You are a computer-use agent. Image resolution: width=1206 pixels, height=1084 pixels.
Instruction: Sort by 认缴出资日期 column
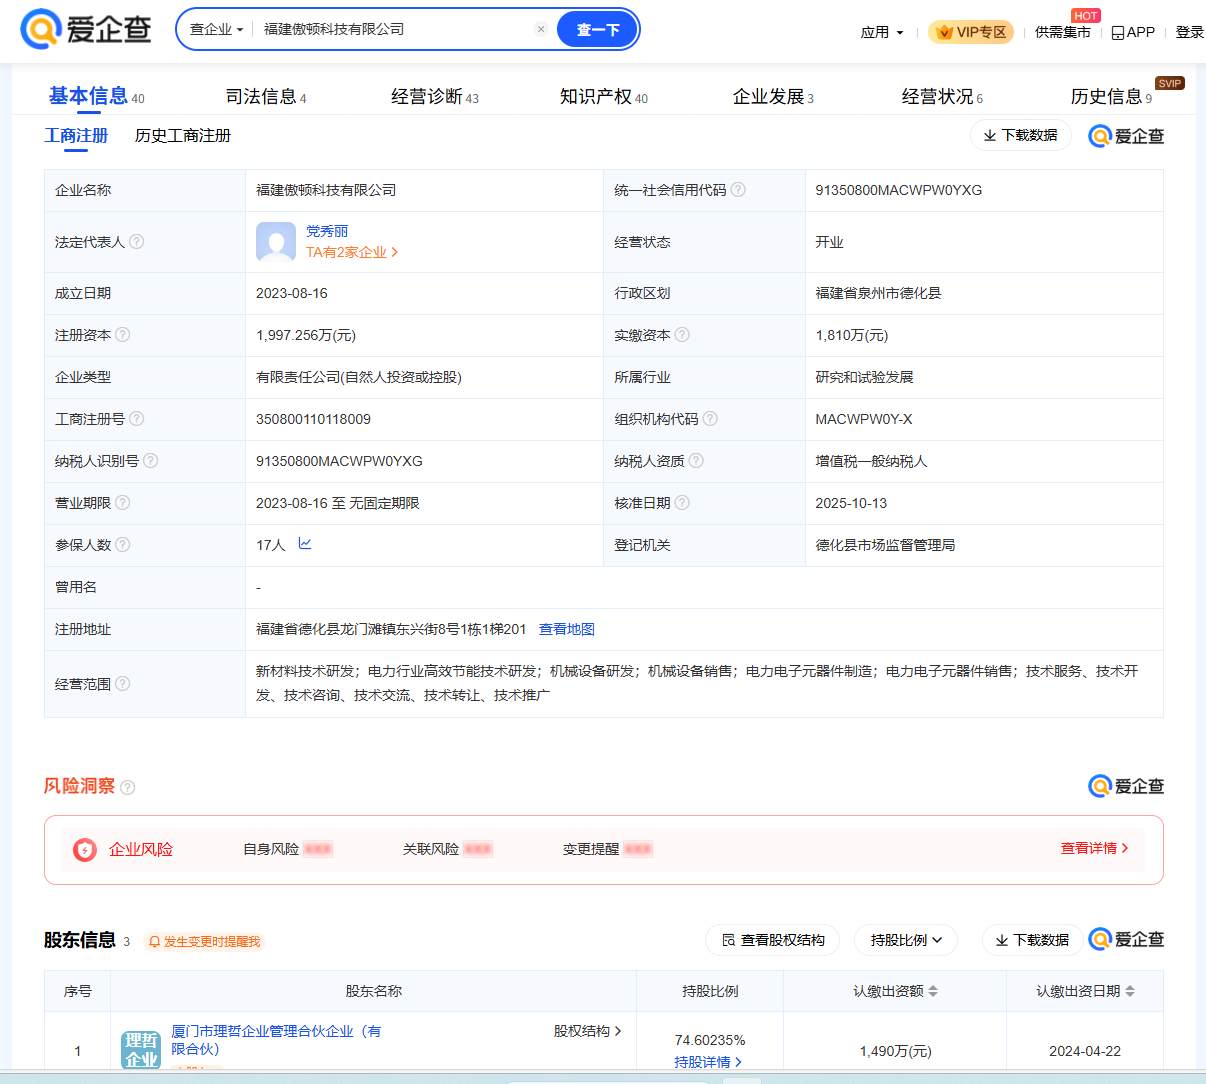coord(1130,991)
